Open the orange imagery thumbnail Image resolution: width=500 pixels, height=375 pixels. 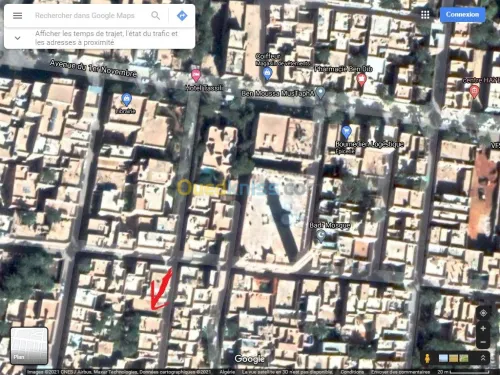[453, 358]
